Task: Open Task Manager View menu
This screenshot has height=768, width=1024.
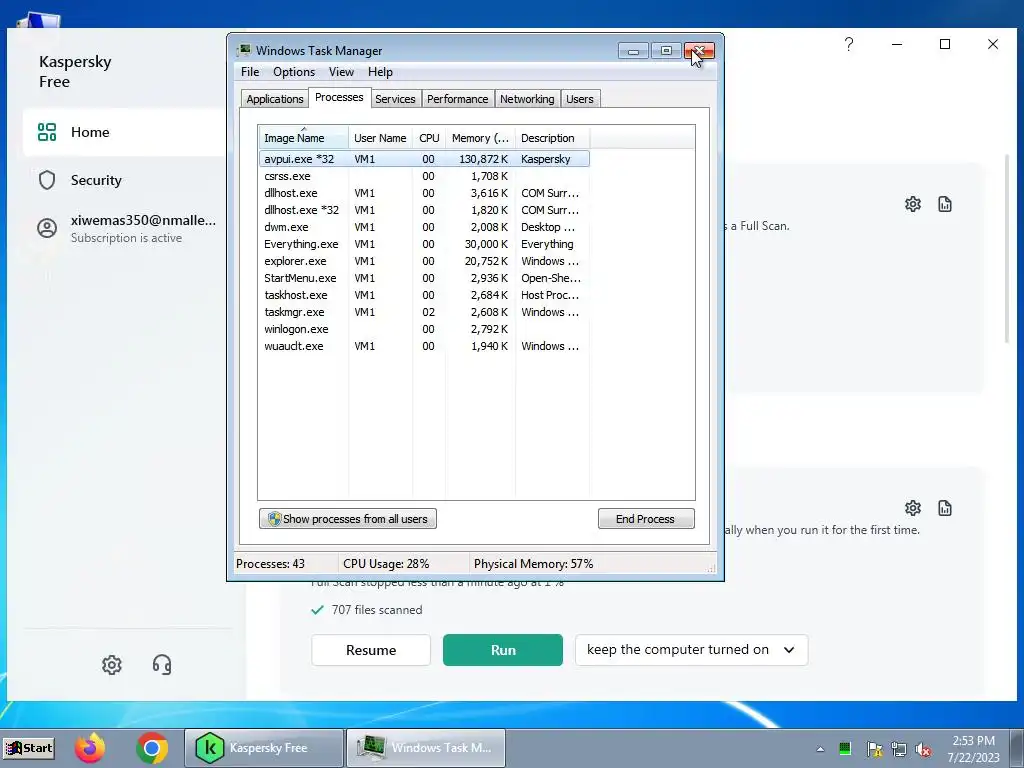Action: tap(341, 72)
